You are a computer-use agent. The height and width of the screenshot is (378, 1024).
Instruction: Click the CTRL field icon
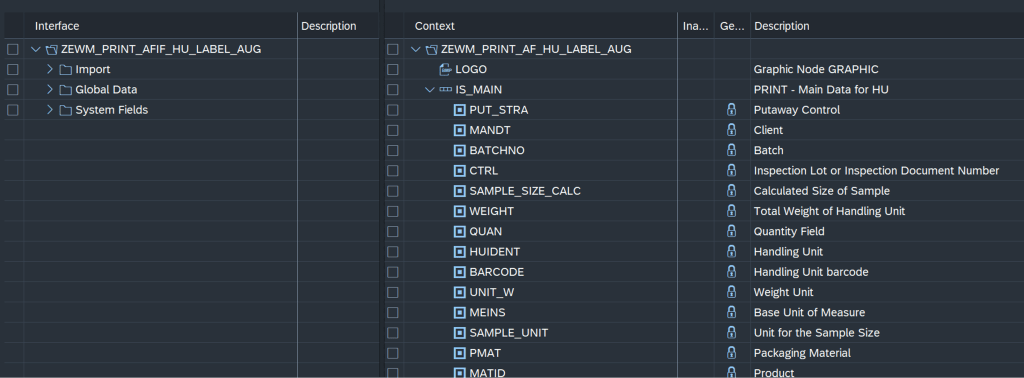coord(460,171)
